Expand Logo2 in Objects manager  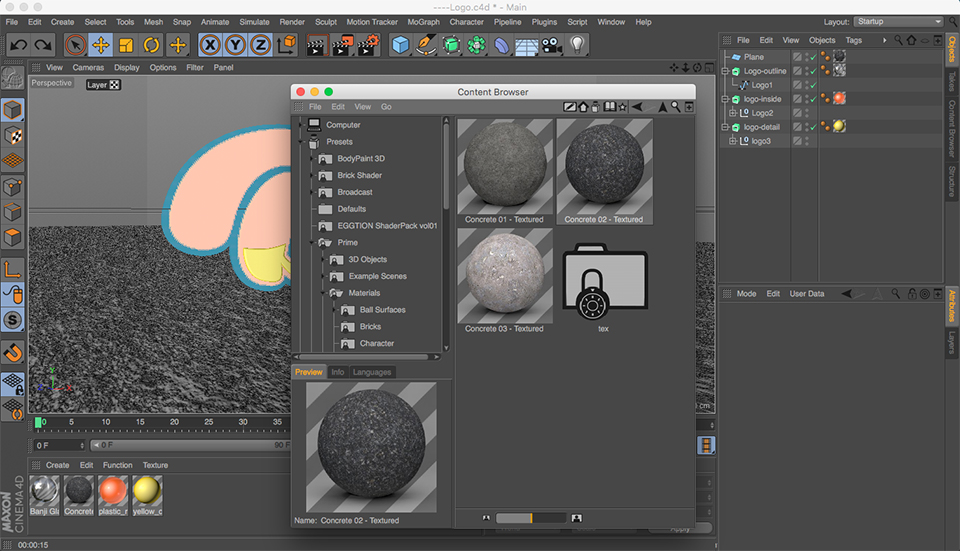(x=732, y=113)
